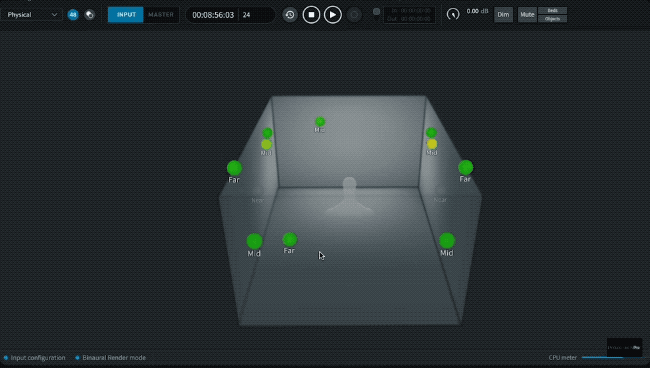The width and height of the screenshot is (650, 368).
Task: Toggle the Beds mute button
Action: (553, 10)
